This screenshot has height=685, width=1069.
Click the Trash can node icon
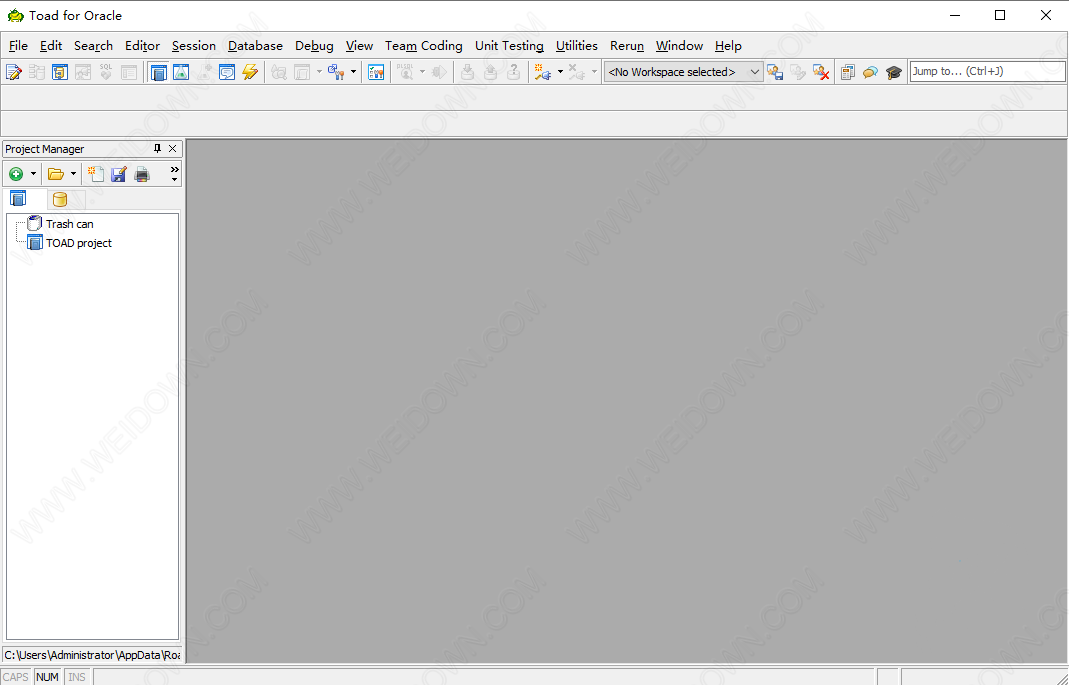click(35, 223)
